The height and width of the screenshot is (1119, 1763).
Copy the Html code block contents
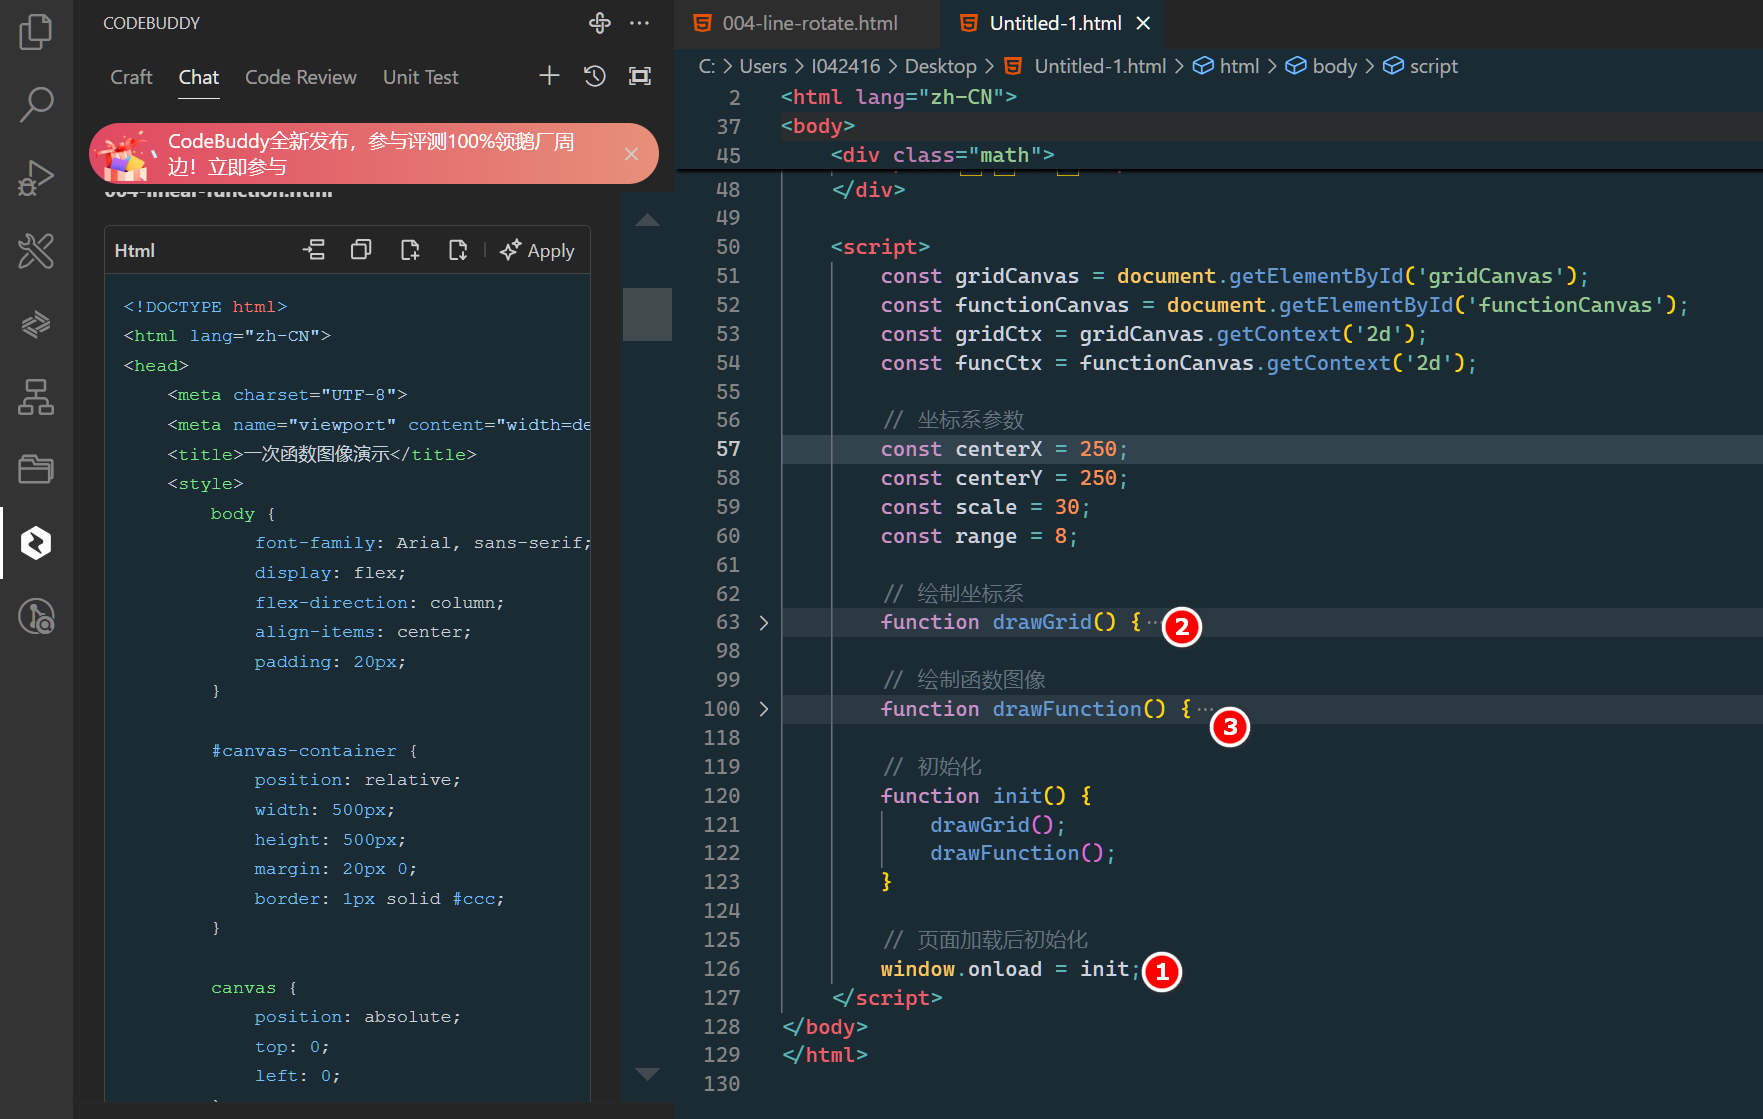coord(361,250)
